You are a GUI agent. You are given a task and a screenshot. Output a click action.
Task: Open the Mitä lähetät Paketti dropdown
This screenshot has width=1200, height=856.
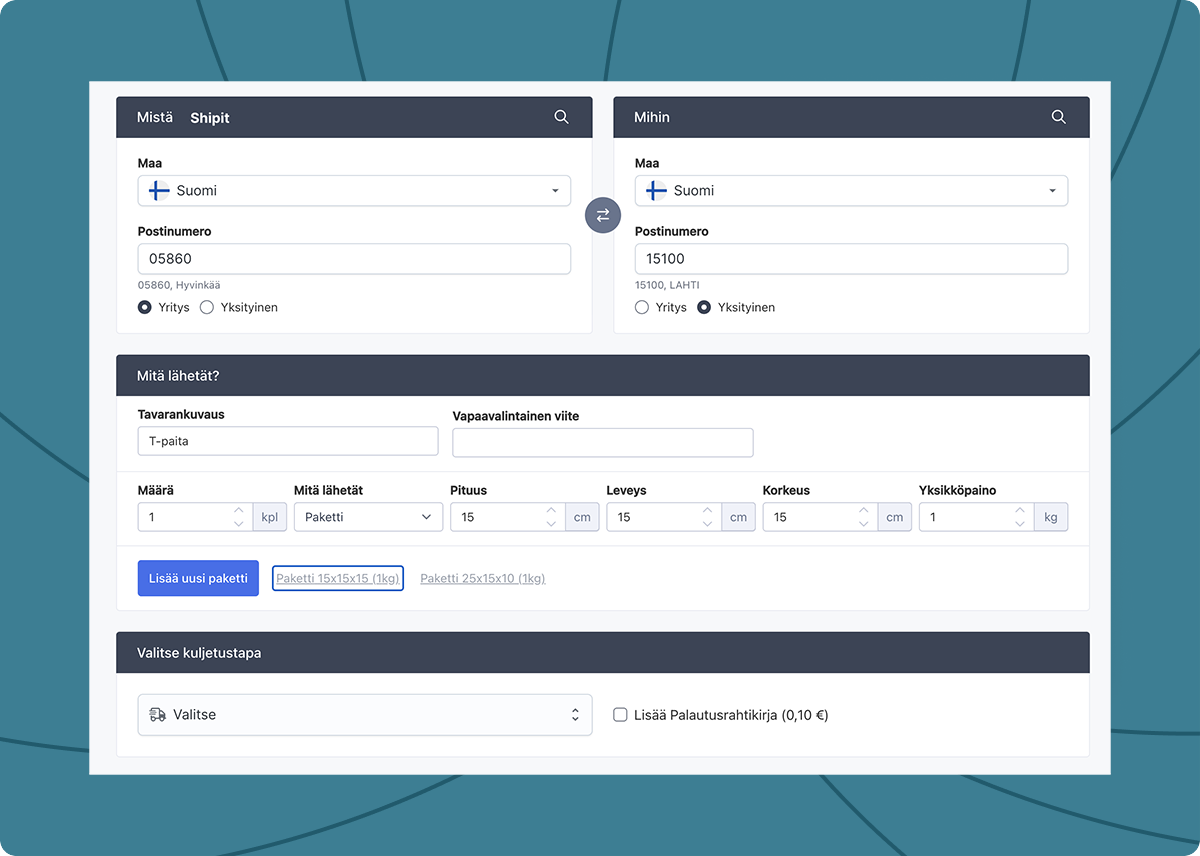[x=367, y=517]
